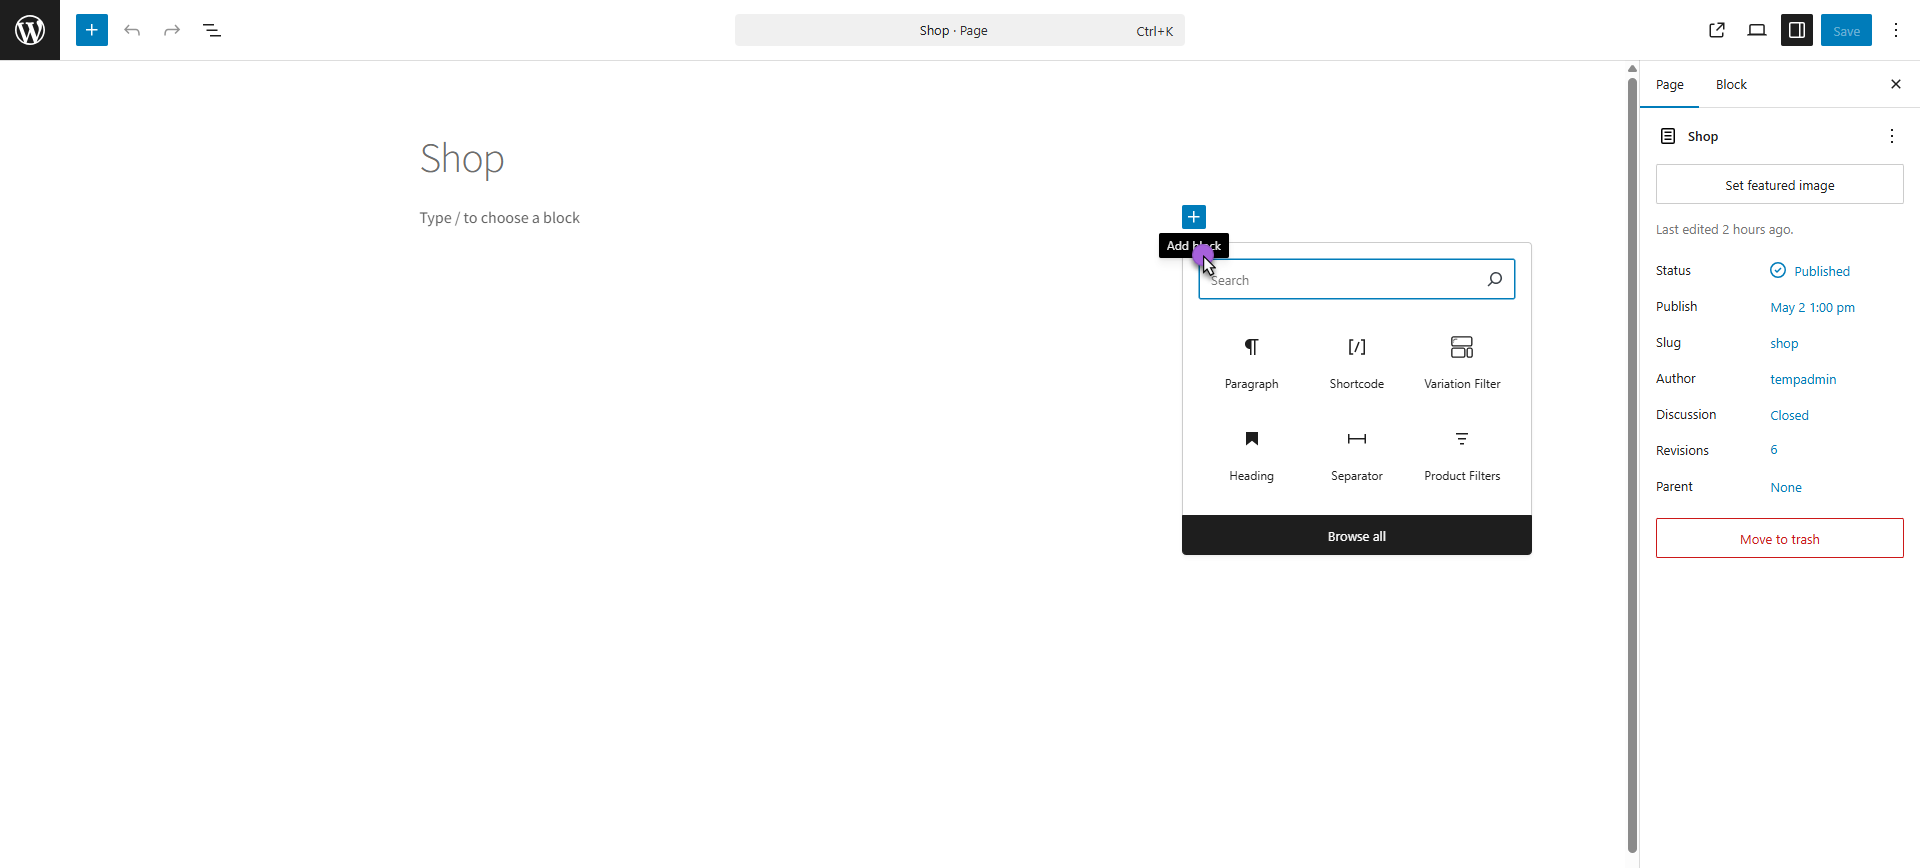Focus the block Search field

[x=1340, y=280]
